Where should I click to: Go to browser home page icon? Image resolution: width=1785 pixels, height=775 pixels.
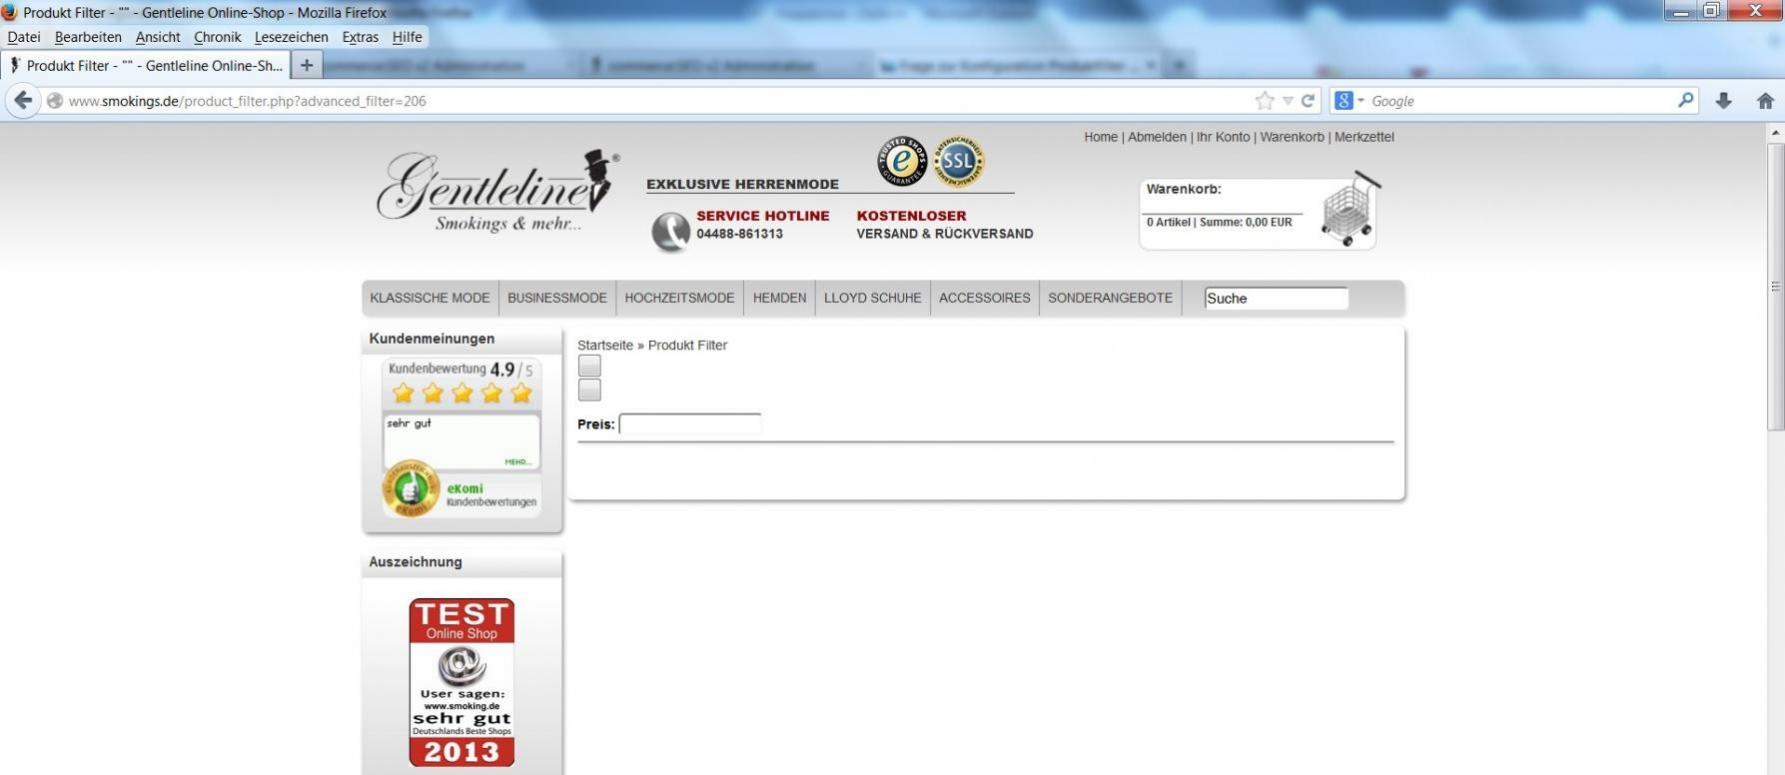(1765, 101)
